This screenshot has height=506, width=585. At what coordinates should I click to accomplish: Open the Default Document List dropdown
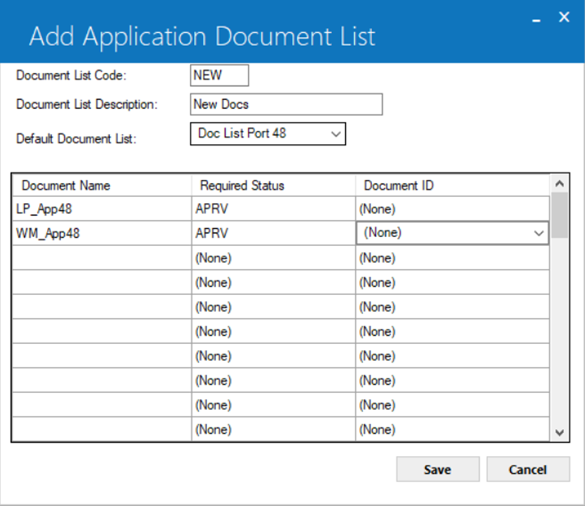pos(268,134)
